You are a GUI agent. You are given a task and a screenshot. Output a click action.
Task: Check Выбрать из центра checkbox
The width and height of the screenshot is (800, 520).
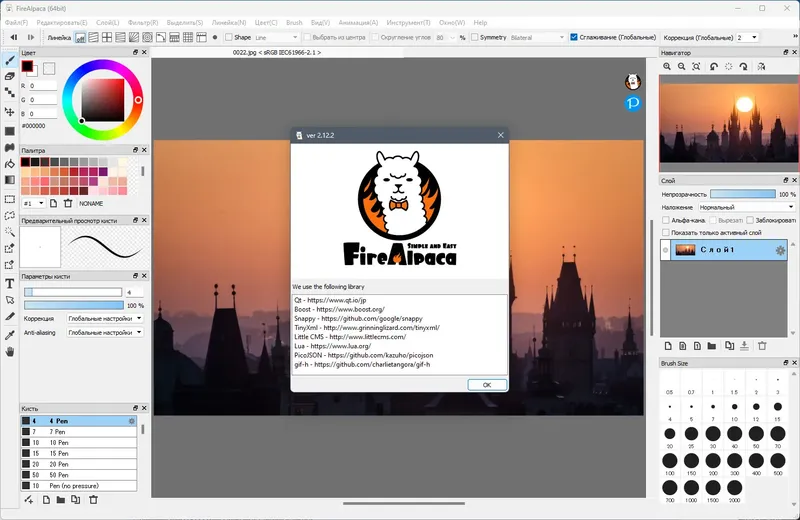pos(307,37)
